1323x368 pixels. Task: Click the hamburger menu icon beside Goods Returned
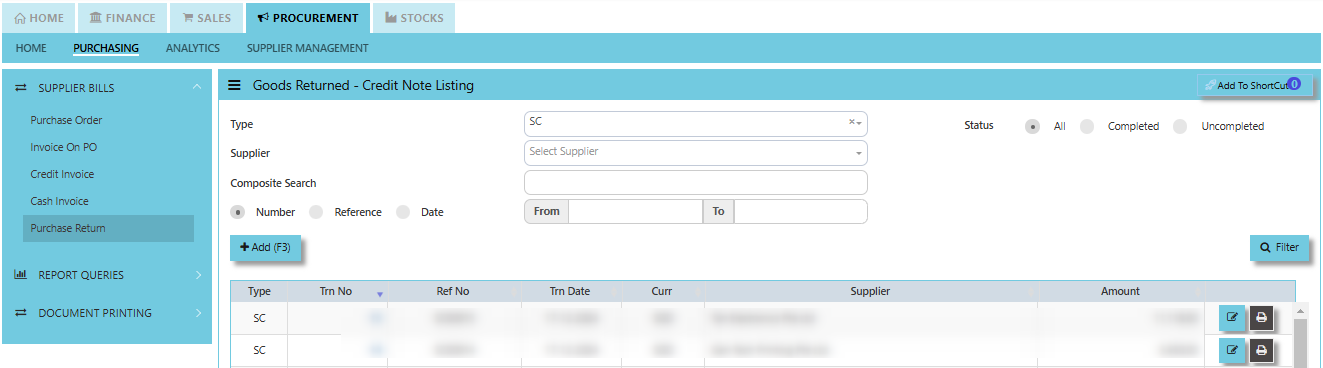[234, 86]
